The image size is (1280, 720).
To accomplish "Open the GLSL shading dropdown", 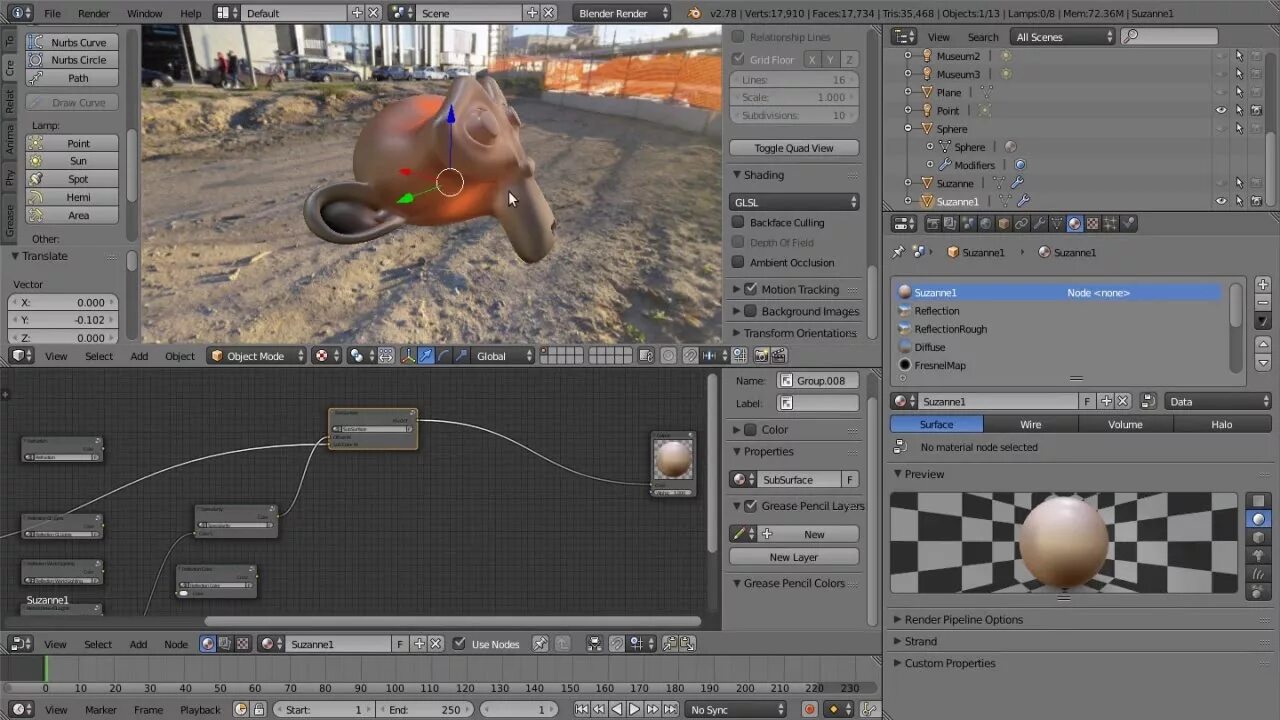I will click(x=795, y=202).
